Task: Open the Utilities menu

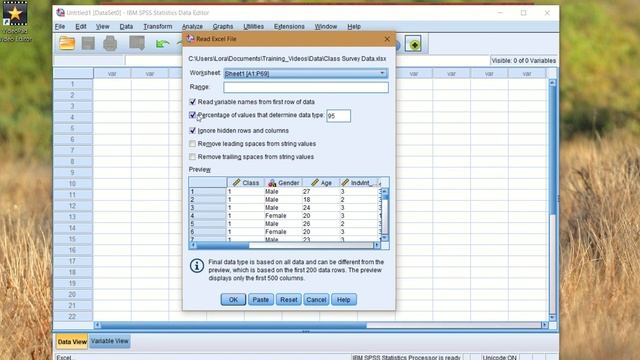Action: tap(253, 27)
